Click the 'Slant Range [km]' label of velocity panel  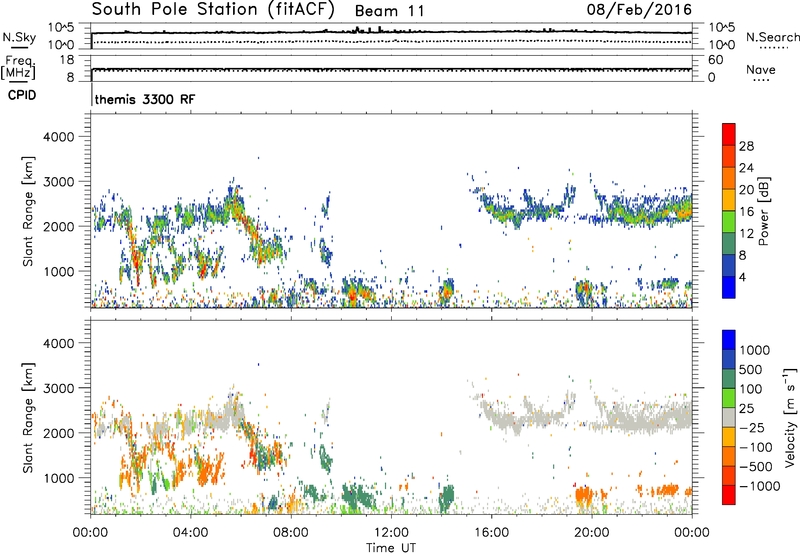coord(28,418)
